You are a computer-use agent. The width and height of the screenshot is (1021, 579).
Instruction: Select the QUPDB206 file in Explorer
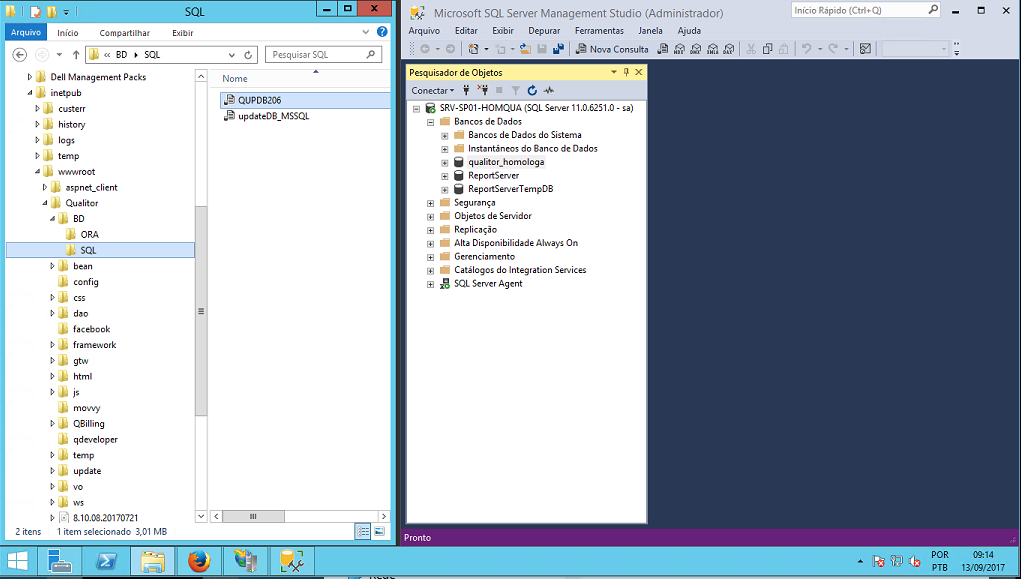tap(259, 100)
